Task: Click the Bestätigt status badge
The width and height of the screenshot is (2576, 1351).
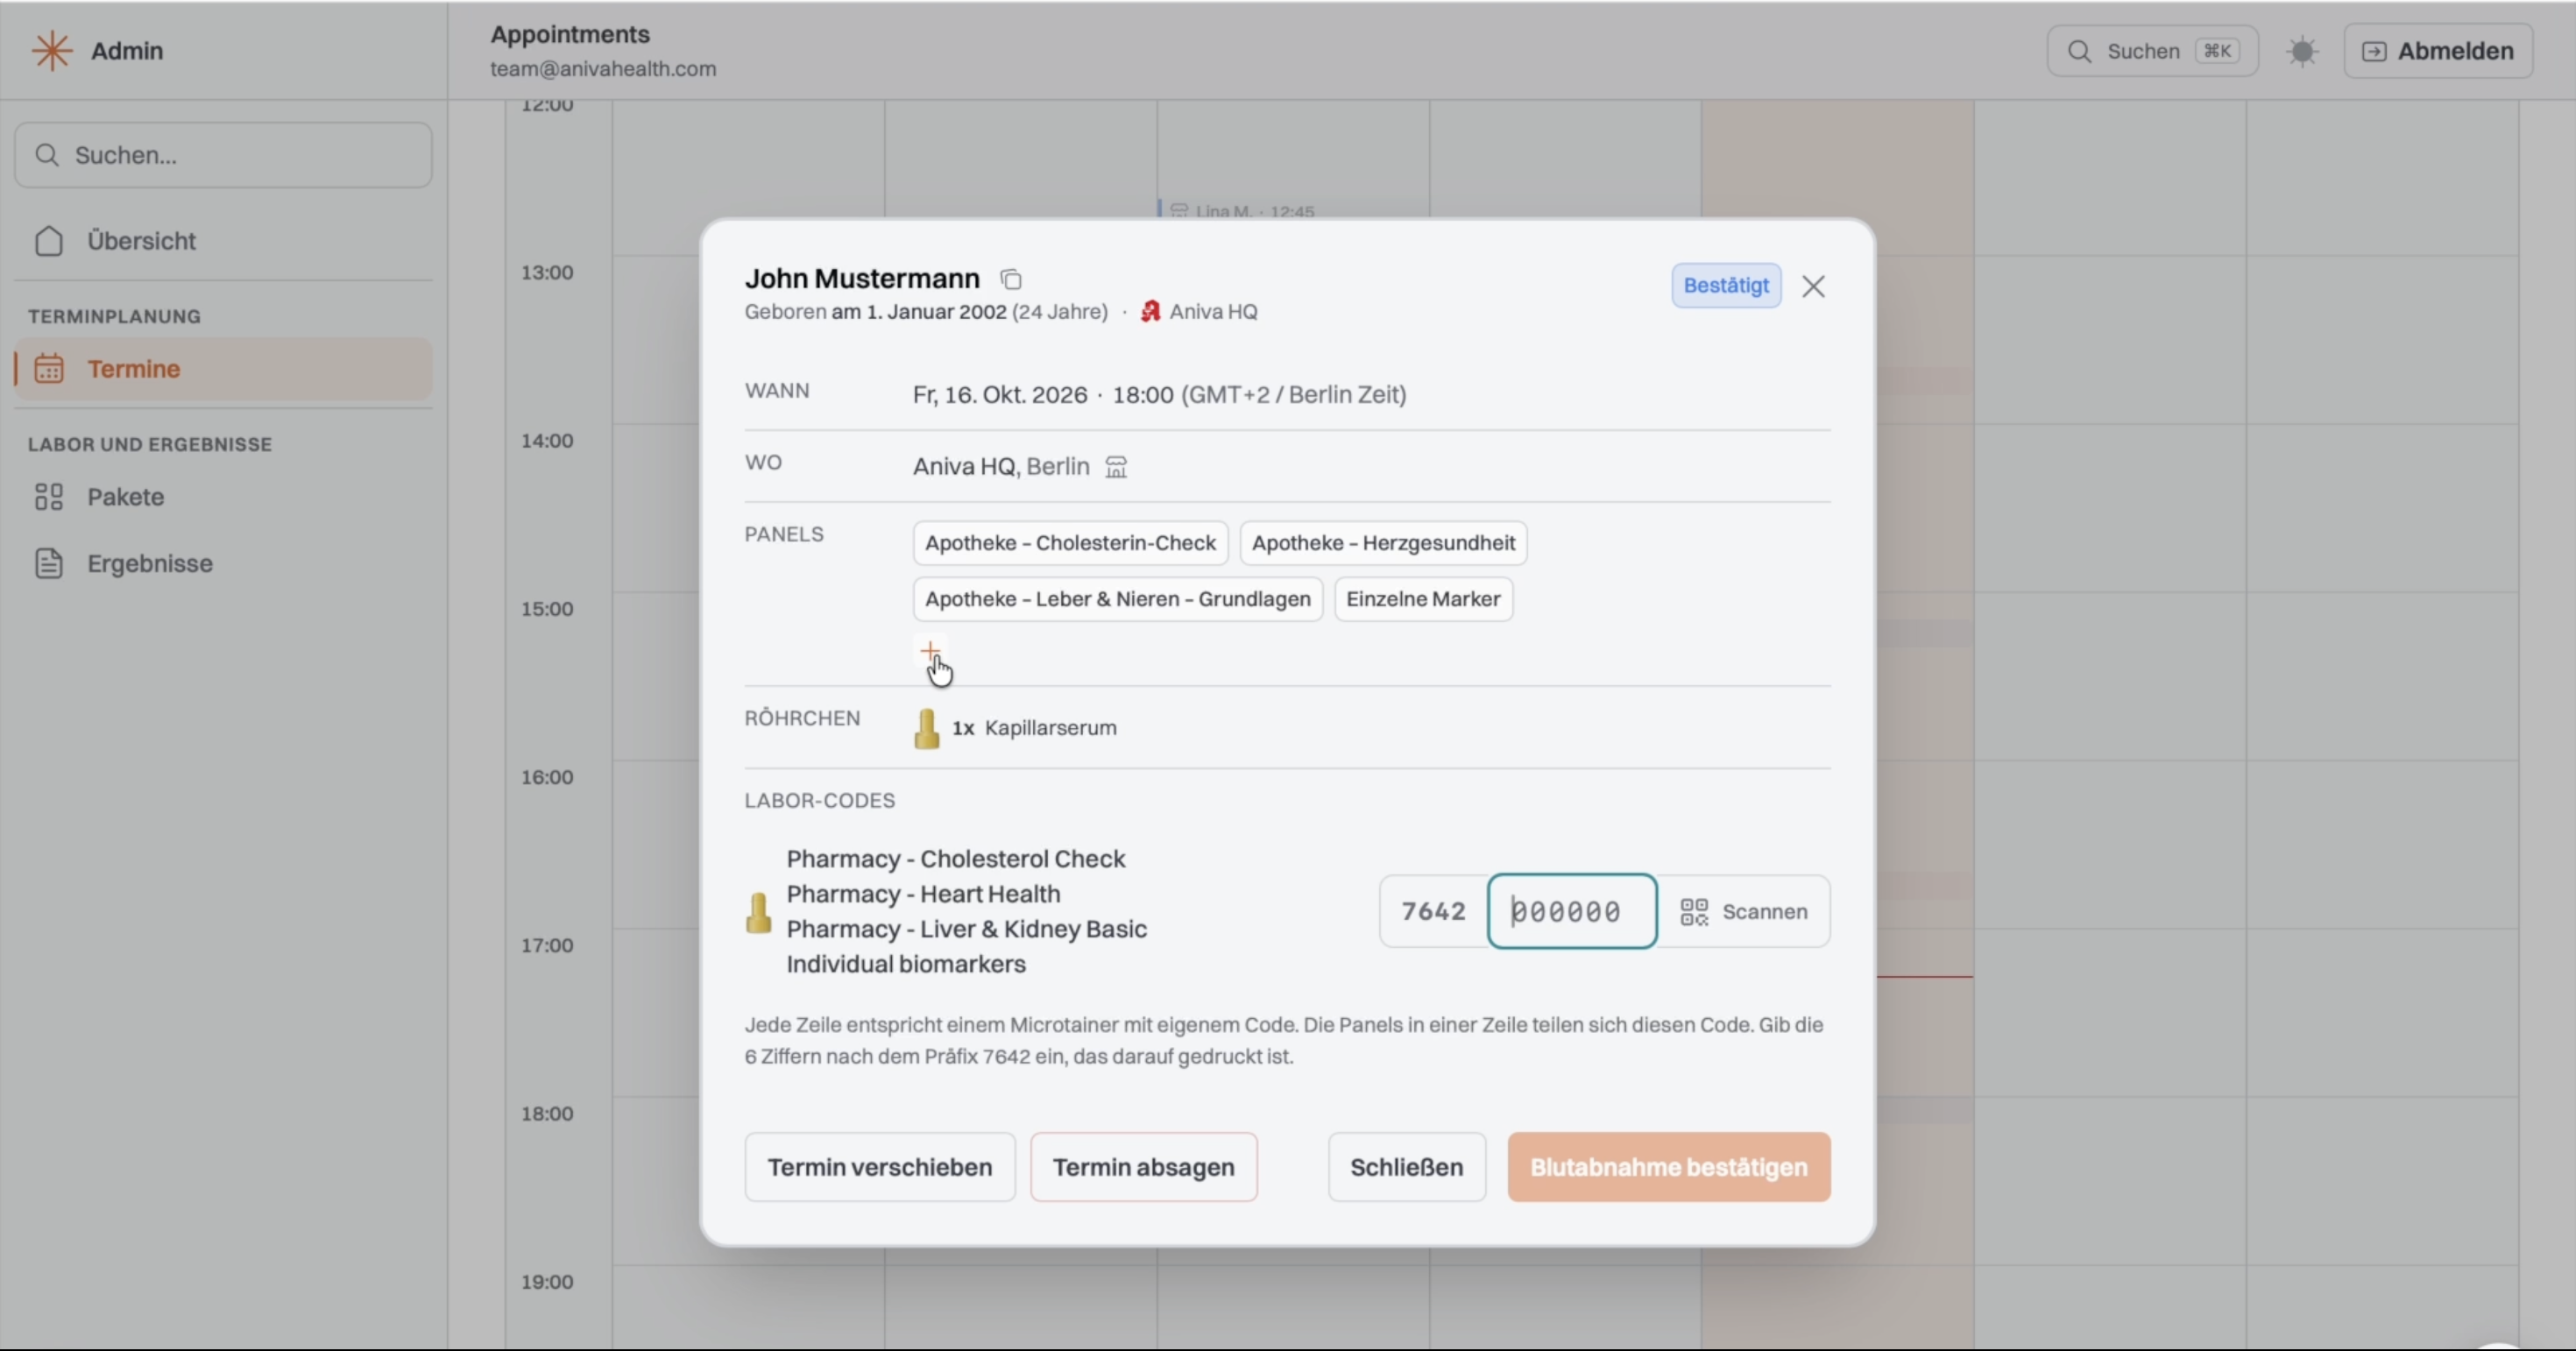Action: [x=1726, y=286]
